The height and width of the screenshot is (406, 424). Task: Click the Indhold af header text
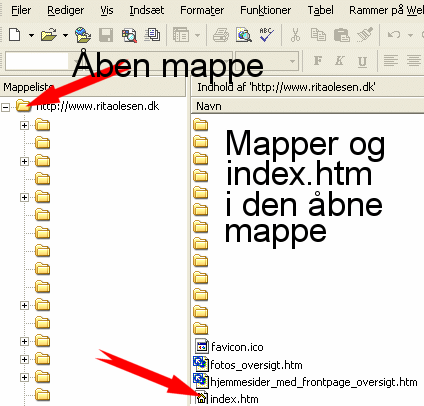click(x=286, y=87)
